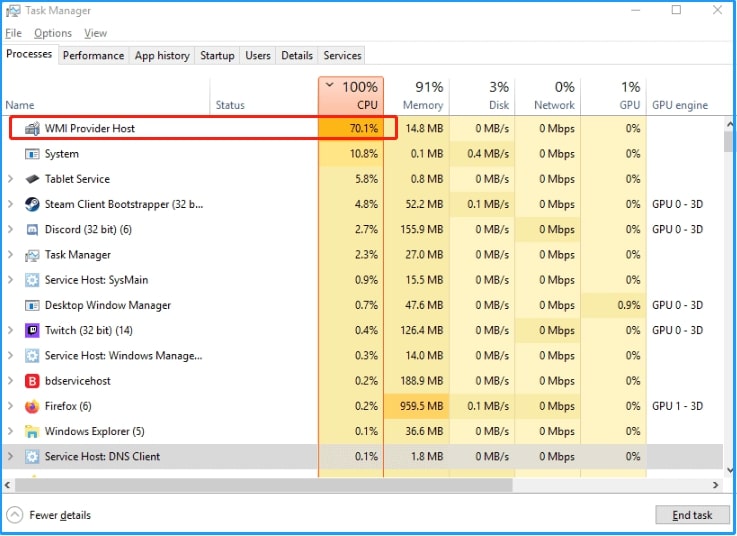Open the Options menu
Image resolution: width=737 pixels, height=536 pixels.
53,33
